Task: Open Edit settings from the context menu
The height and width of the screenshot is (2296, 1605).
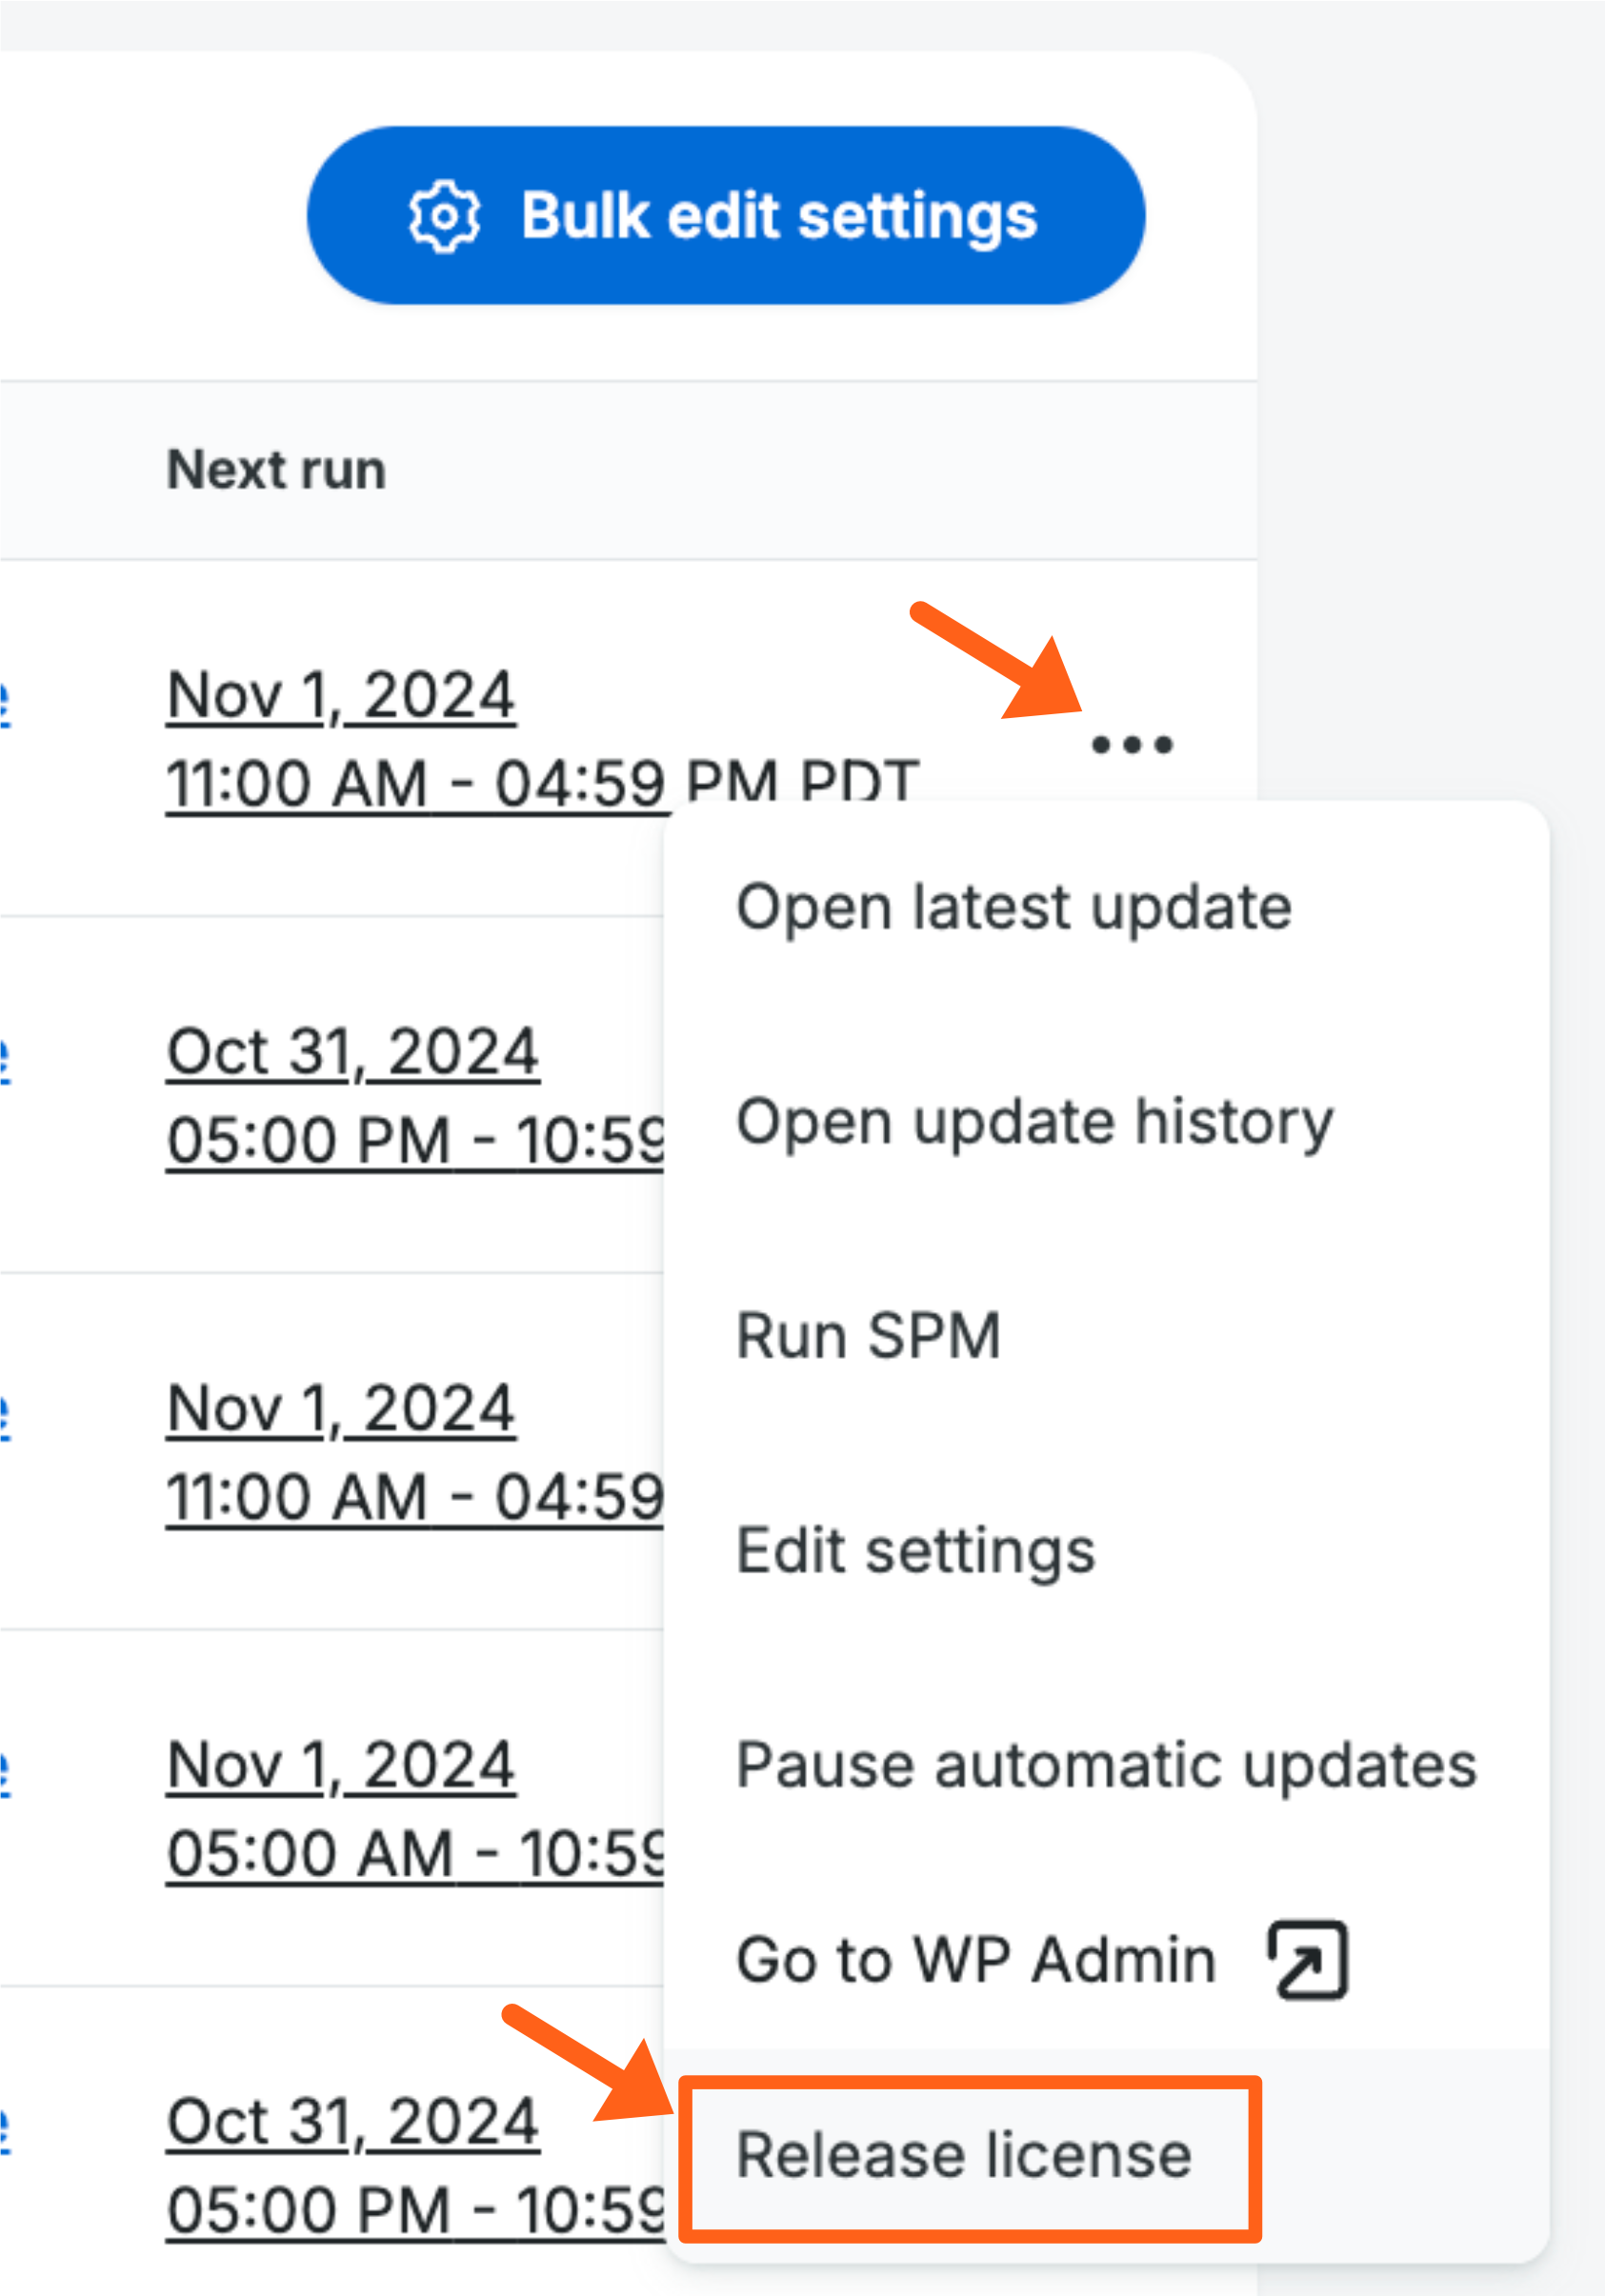Action: coord(916,1551)
